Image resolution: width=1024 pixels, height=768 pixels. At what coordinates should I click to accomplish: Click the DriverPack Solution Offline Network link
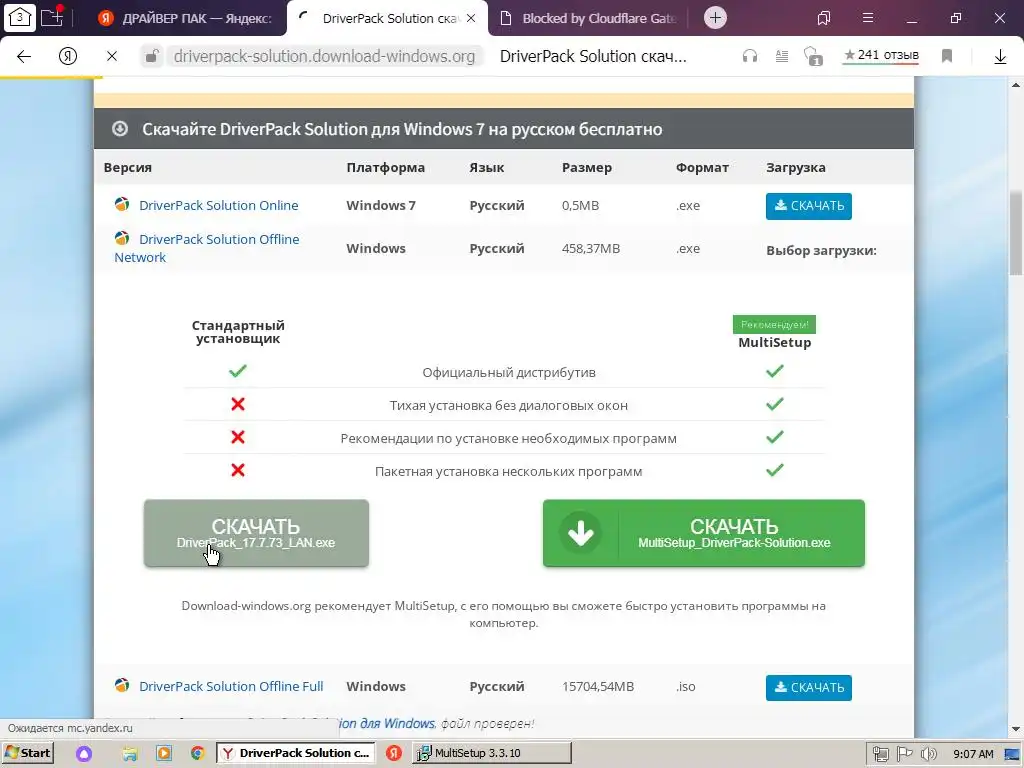206,248
